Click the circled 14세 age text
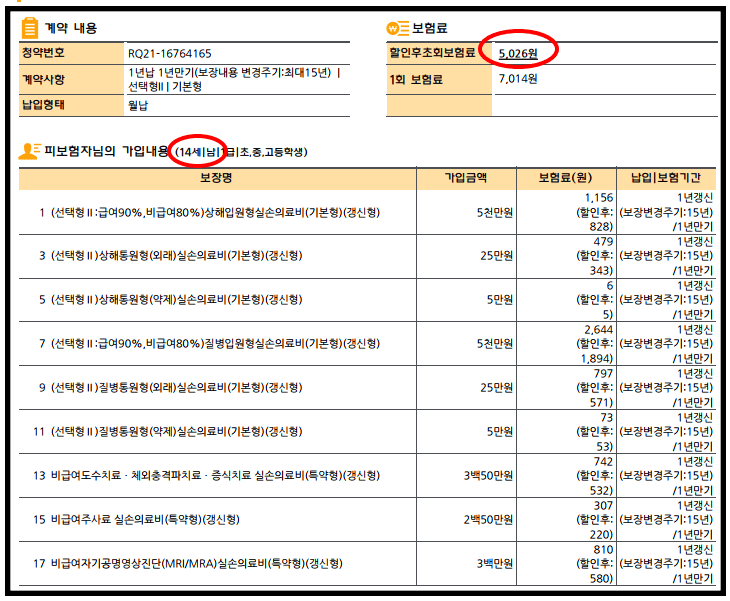The height and width of the screenshot is (601, 730). [196, 152]
